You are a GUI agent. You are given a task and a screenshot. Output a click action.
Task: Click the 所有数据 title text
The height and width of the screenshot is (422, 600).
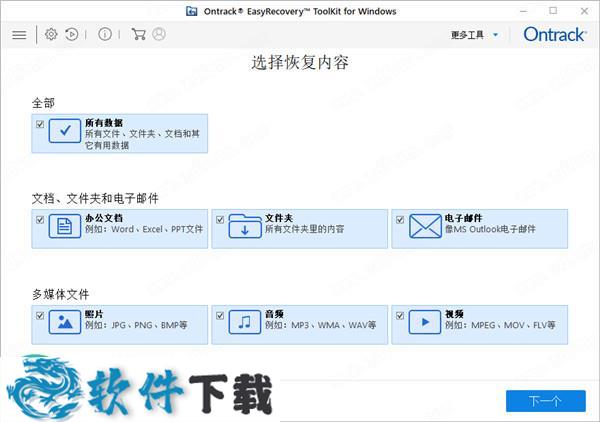(x=104, y=123)
